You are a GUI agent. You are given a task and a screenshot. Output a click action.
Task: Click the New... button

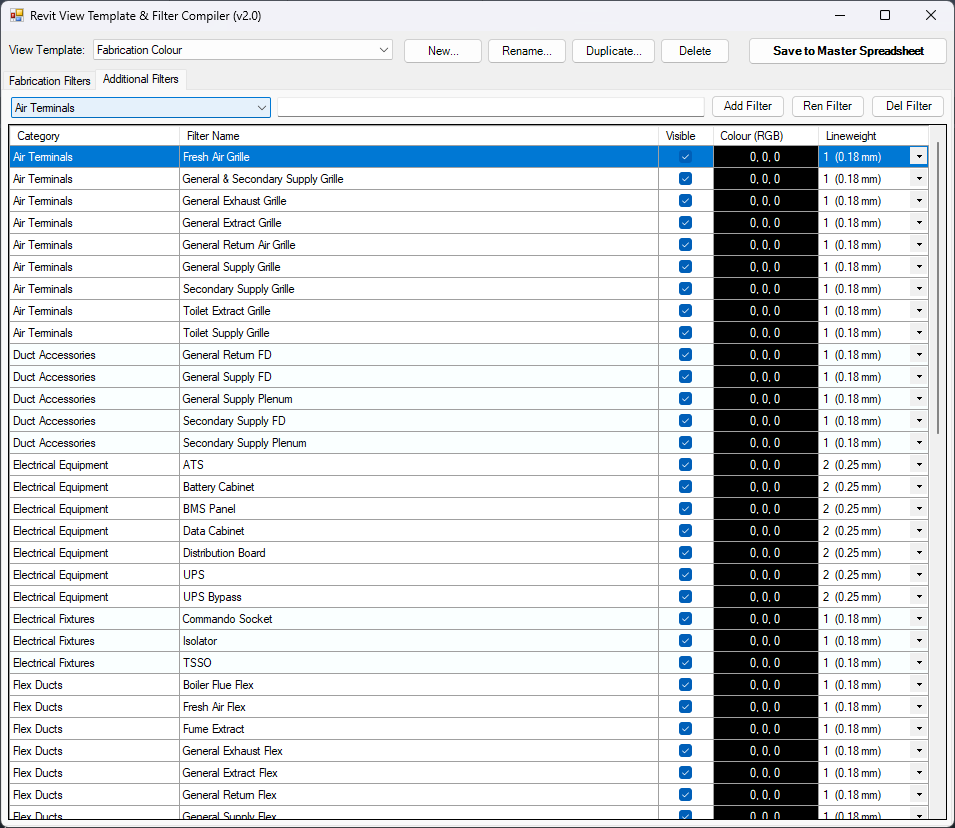pyautogui.click(x=443, y=51)
